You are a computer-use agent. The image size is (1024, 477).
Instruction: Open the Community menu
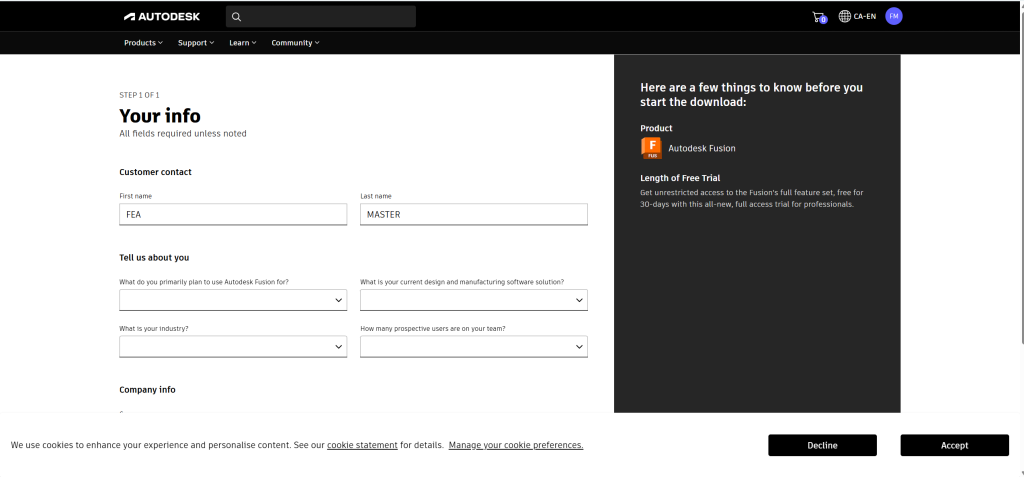pyautogui.click(x=295, y=43)
